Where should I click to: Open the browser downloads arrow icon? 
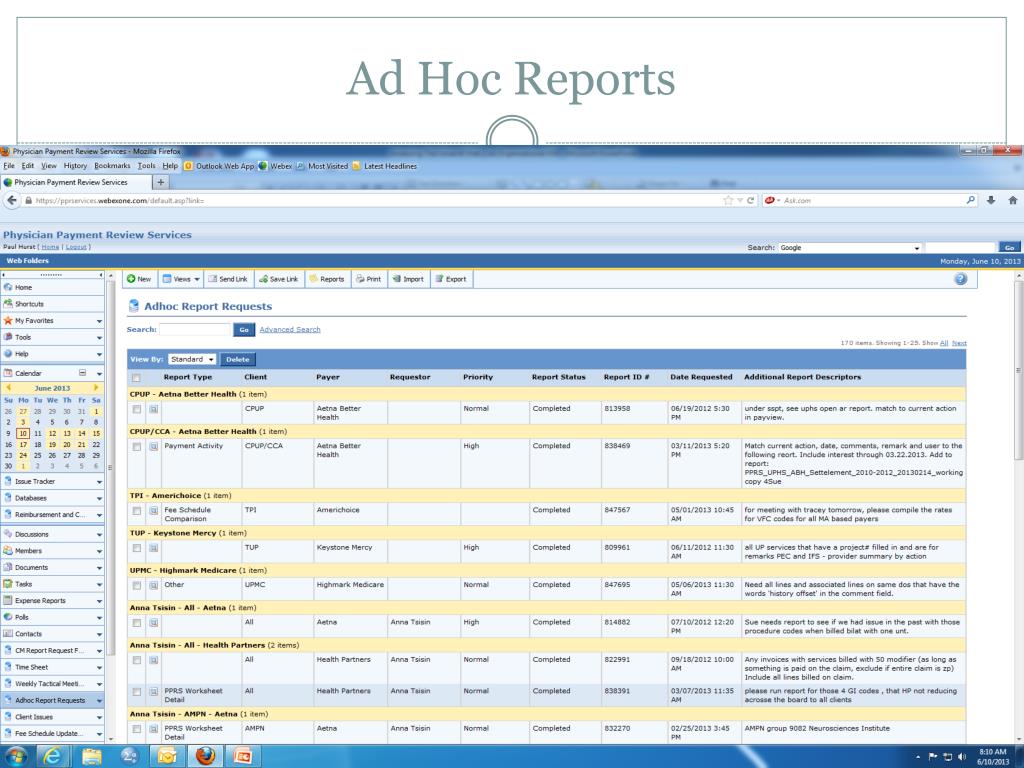[x=991, y=200]
